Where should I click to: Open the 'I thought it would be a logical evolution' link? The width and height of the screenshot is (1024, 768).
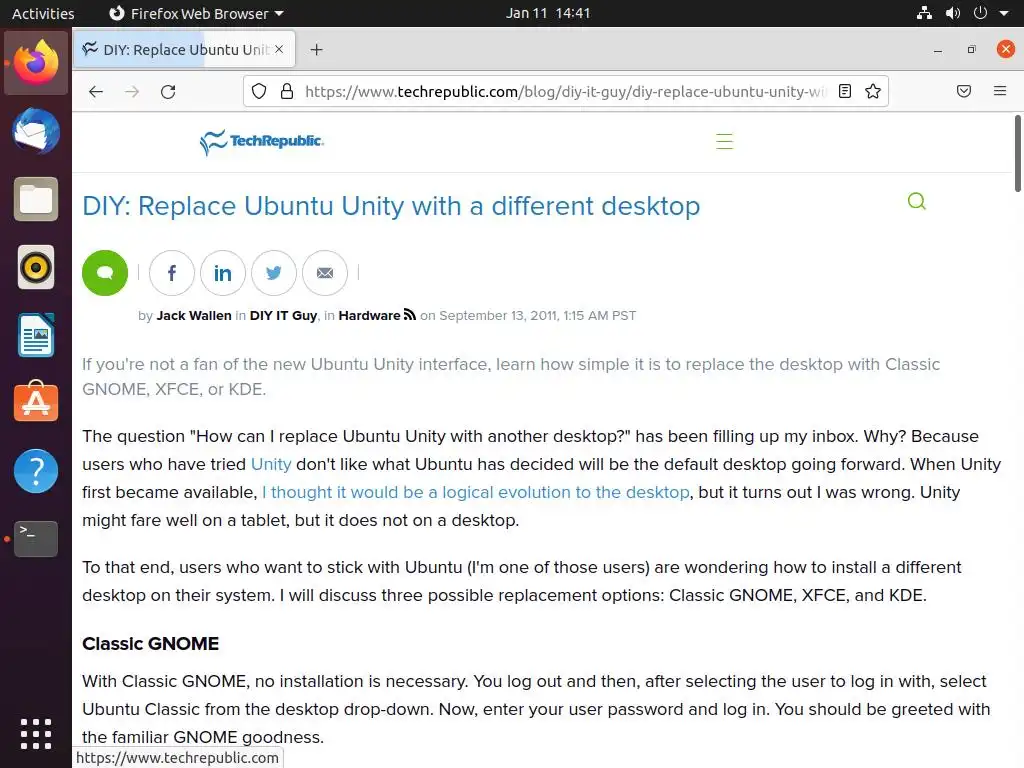[475, 492]
